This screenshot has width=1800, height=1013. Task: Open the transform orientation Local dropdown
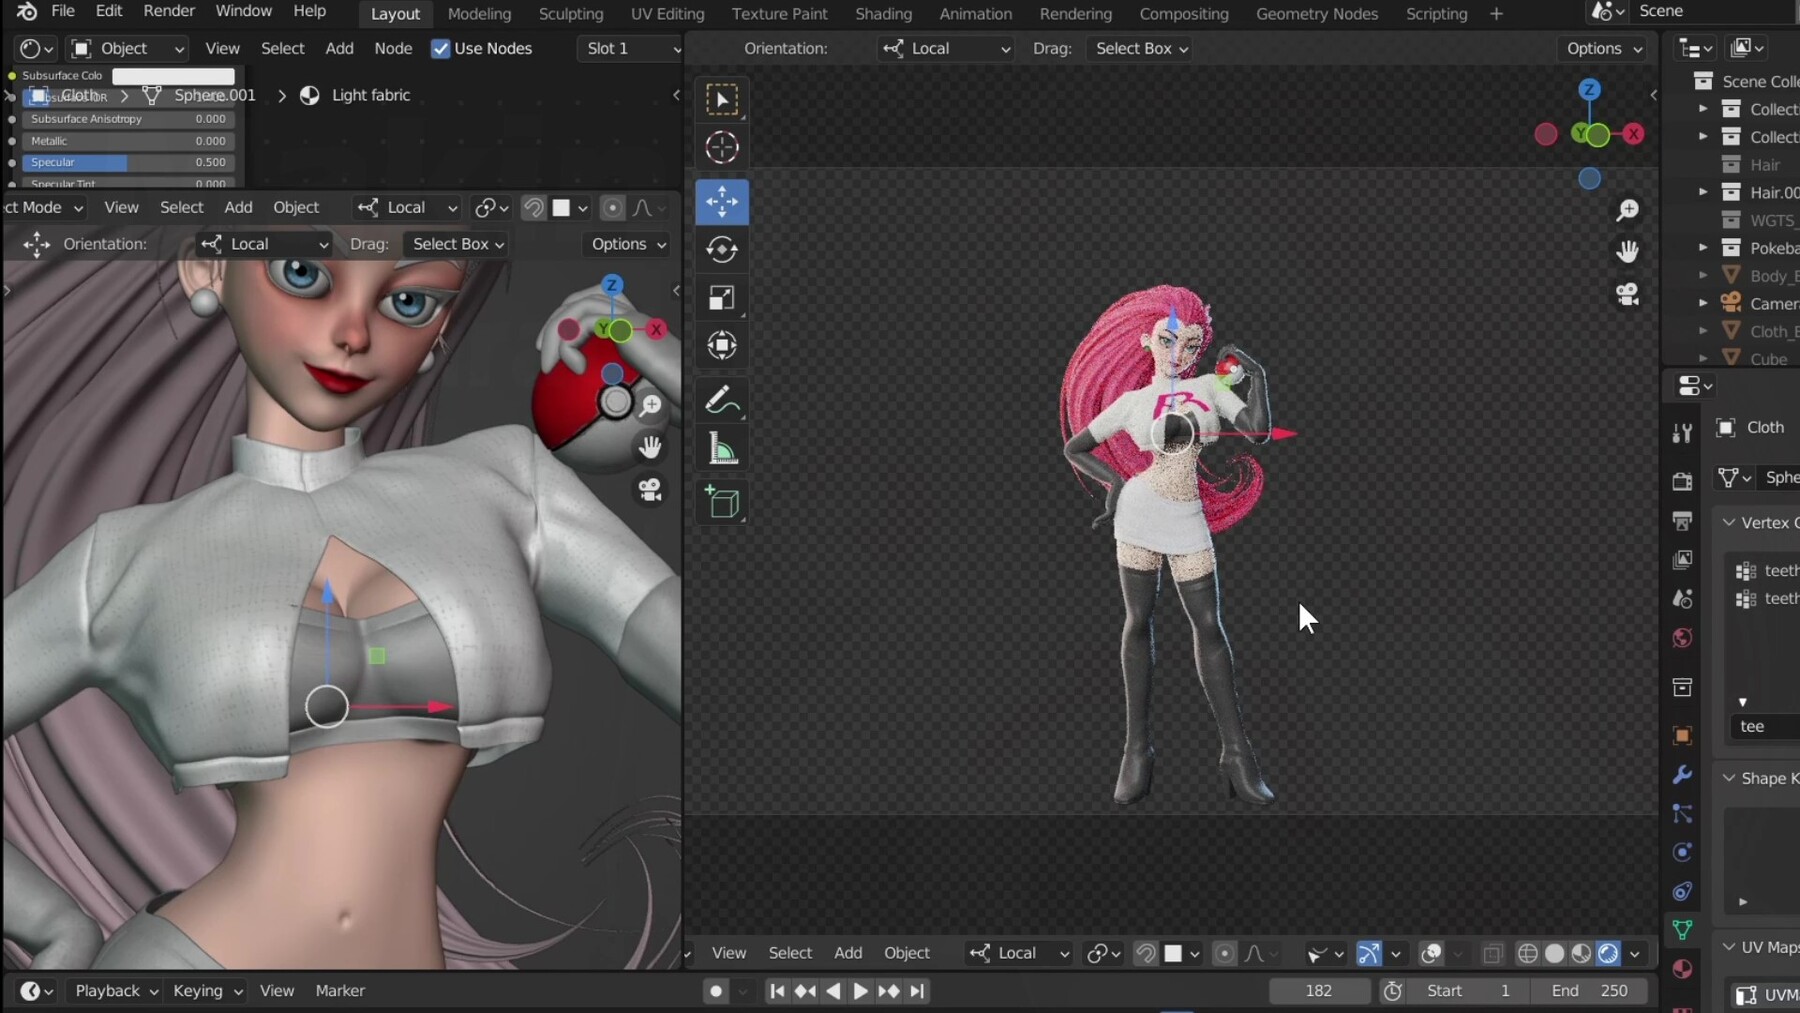pos(945,48)
